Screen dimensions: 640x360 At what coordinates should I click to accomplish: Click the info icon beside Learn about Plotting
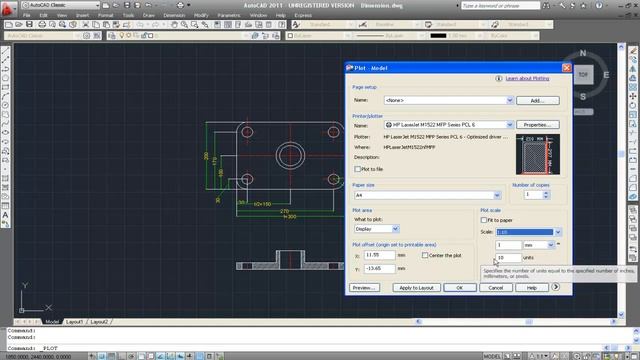pos(499,78)
